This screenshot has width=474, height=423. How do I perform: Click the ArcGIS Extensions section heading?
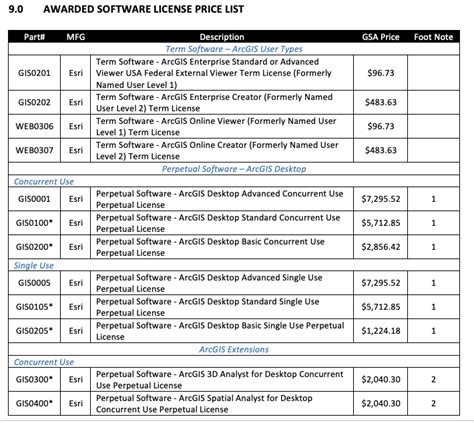[234, 350]
